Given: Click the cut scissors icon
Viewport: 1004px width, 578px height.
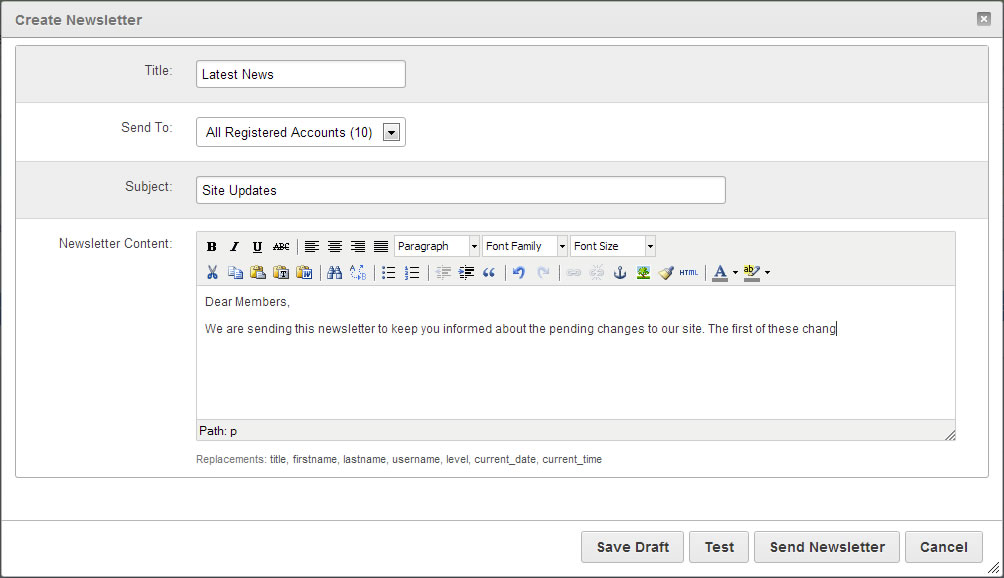Looking at the screenshot, I should [x=212, y=273].
